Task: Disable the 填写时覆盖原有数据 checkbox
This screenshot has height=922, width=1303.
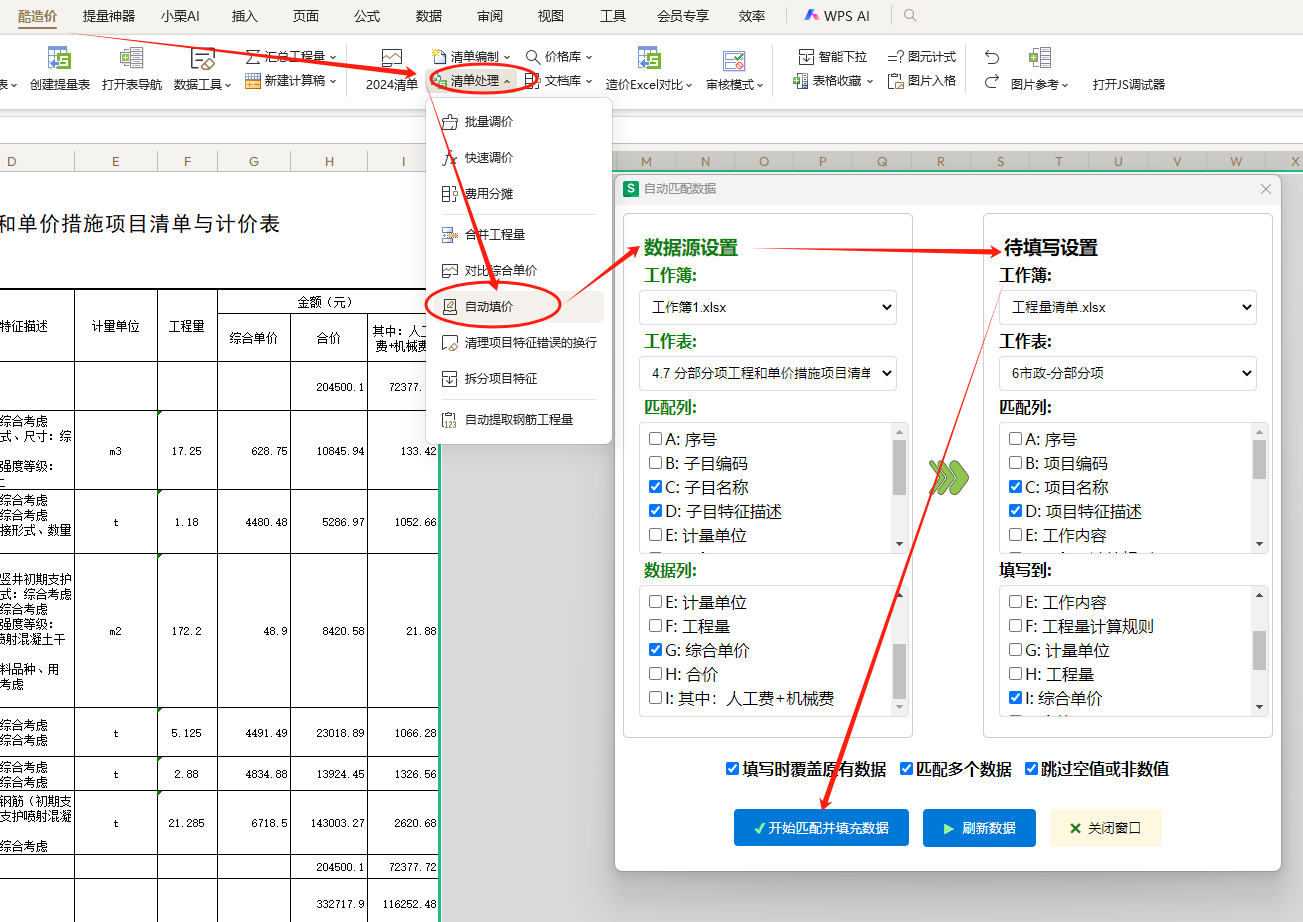Action: [733, 769]
